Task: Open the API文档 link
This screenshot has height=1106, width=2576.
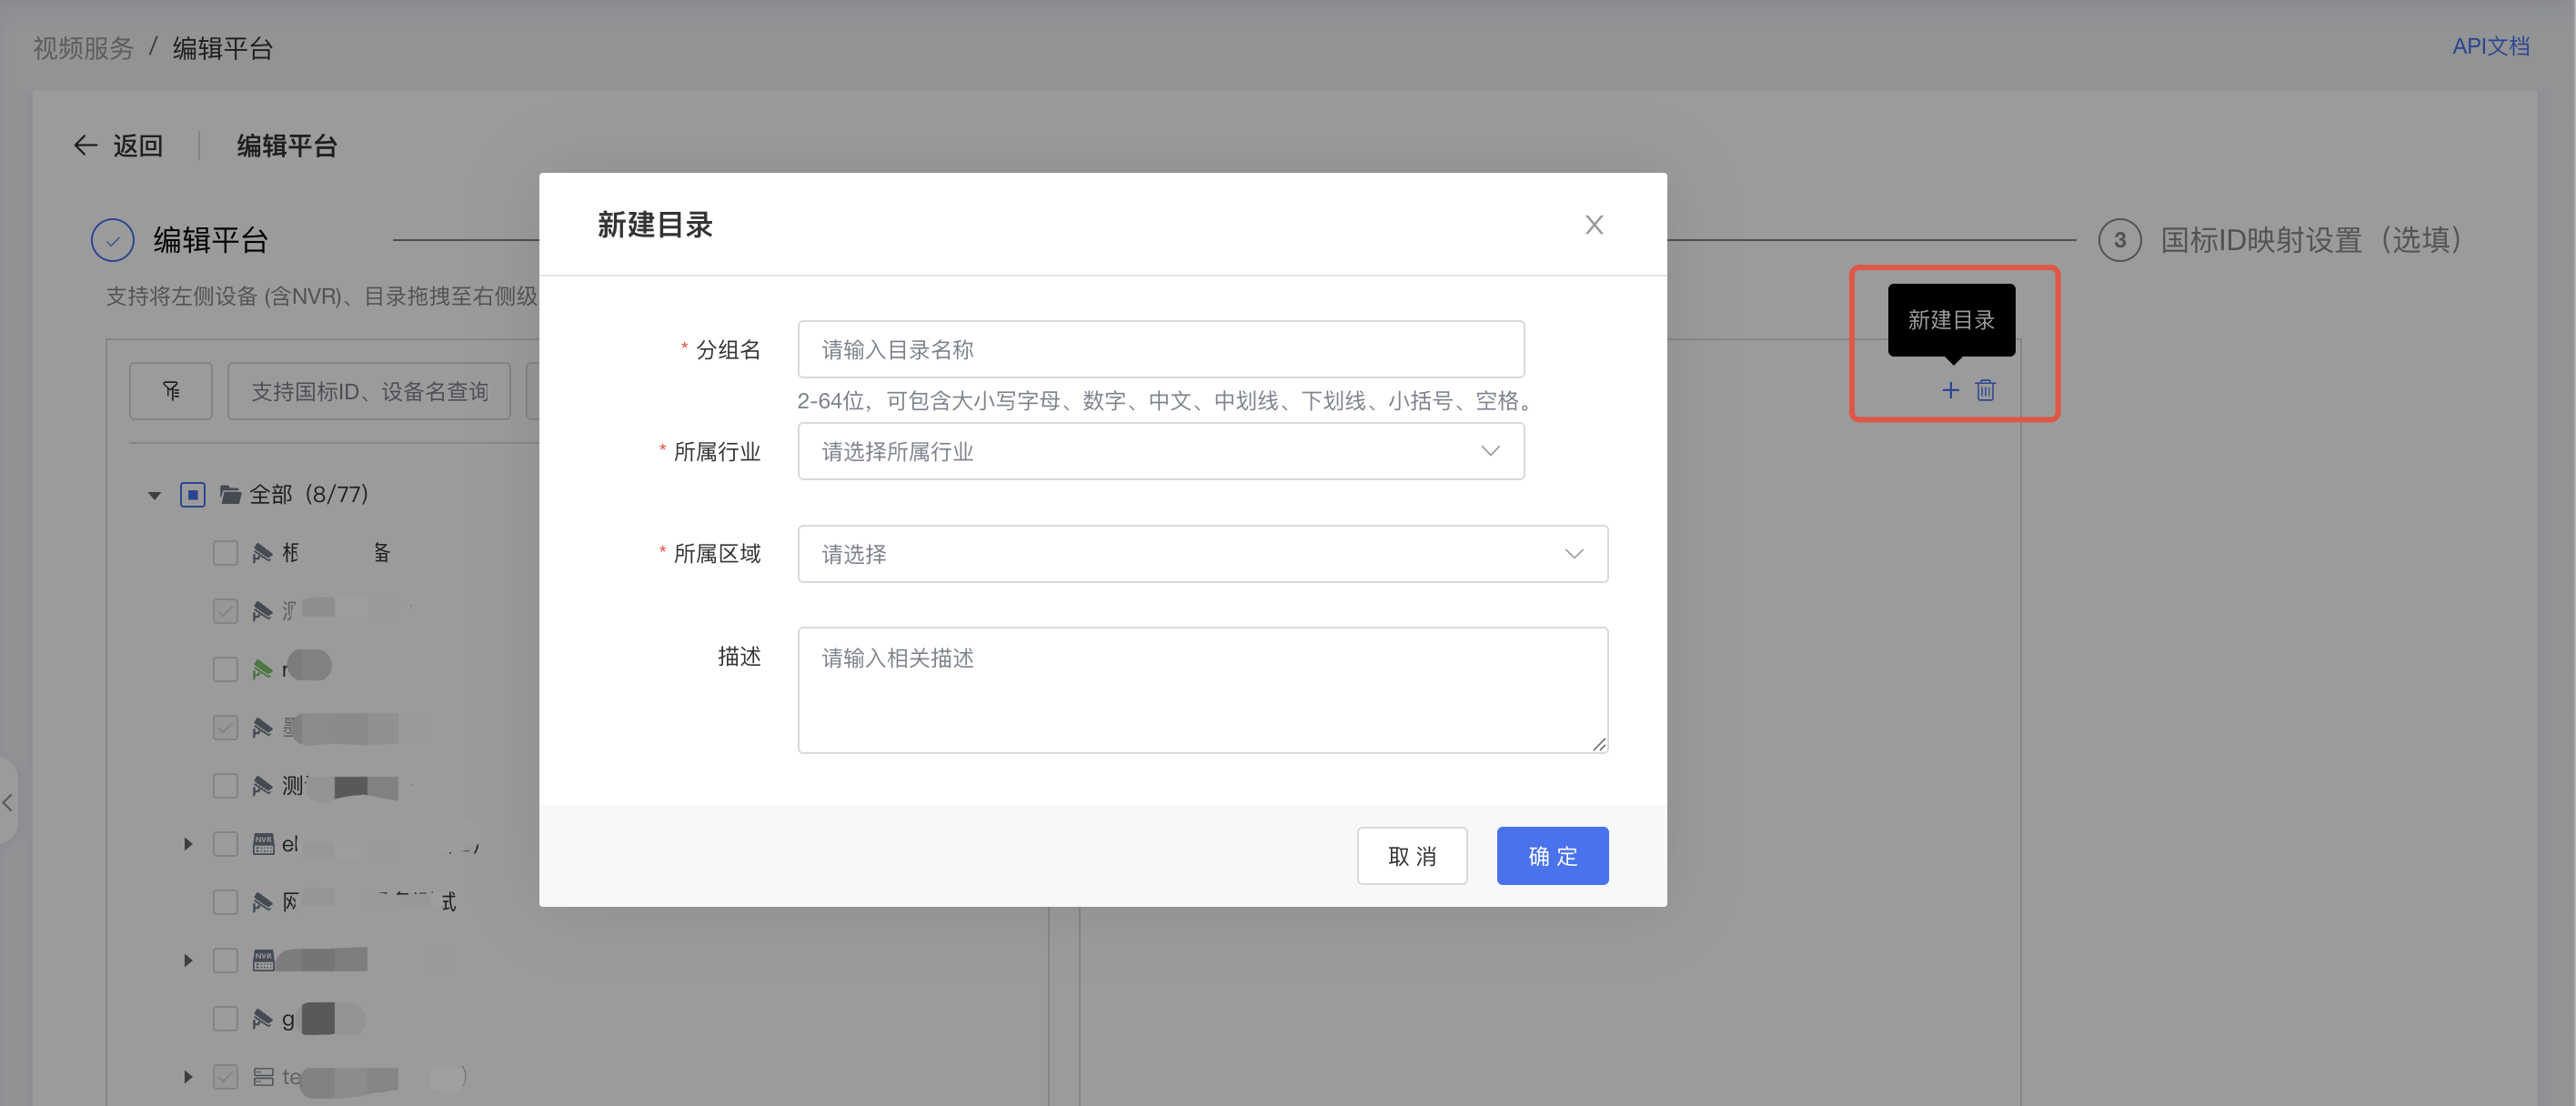Action: [2490, 46]
